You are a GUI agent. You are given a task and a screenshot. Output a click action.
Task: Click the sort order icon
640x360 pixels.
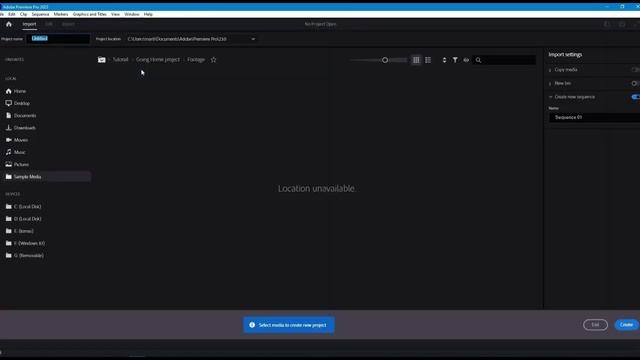[444, 60]
